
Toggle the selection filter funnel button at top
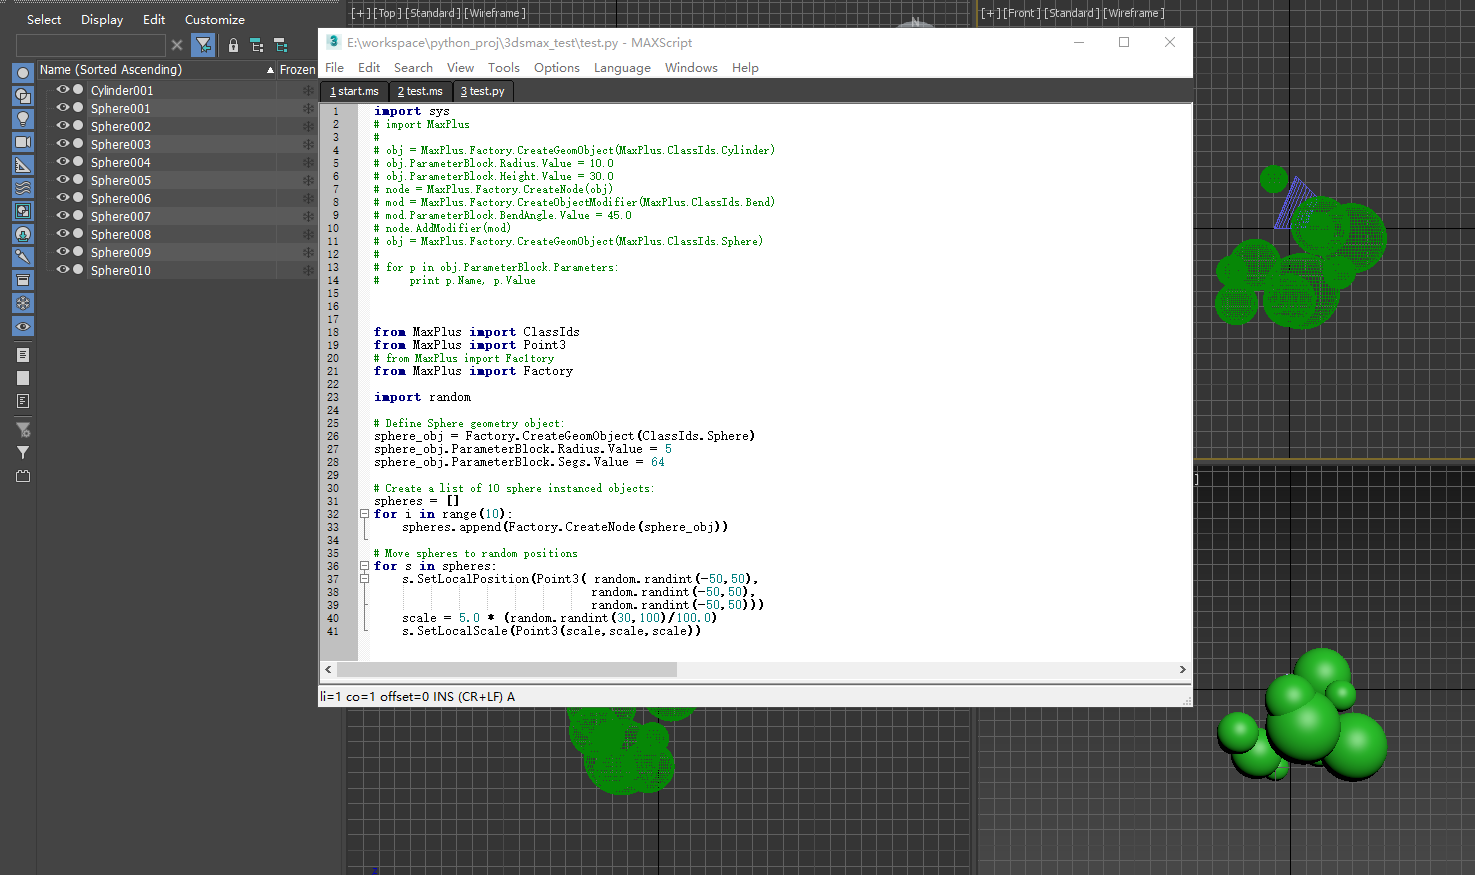(204, 45)
